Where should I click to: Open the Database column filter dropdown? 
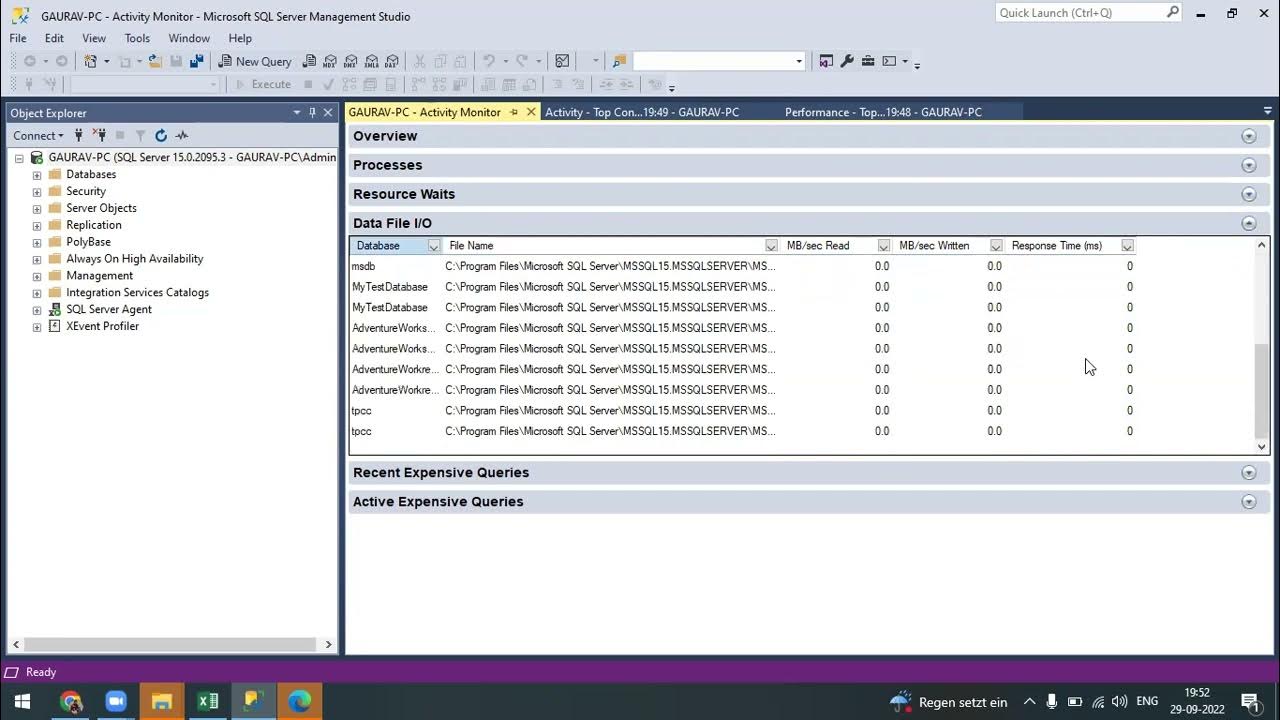tap(433, 246)
